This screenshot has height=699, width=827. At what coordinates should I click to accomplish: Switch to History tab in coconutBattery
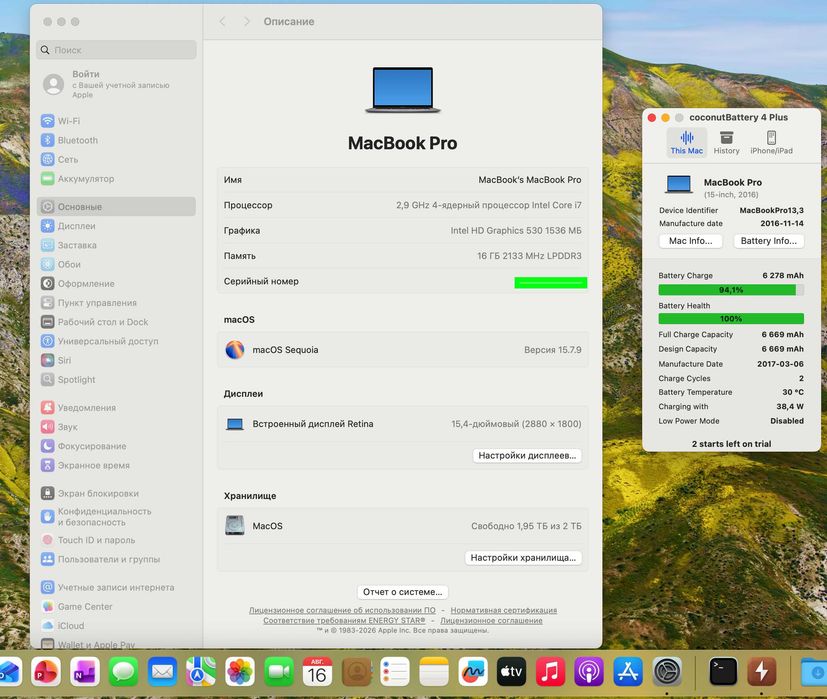point(727,142)
